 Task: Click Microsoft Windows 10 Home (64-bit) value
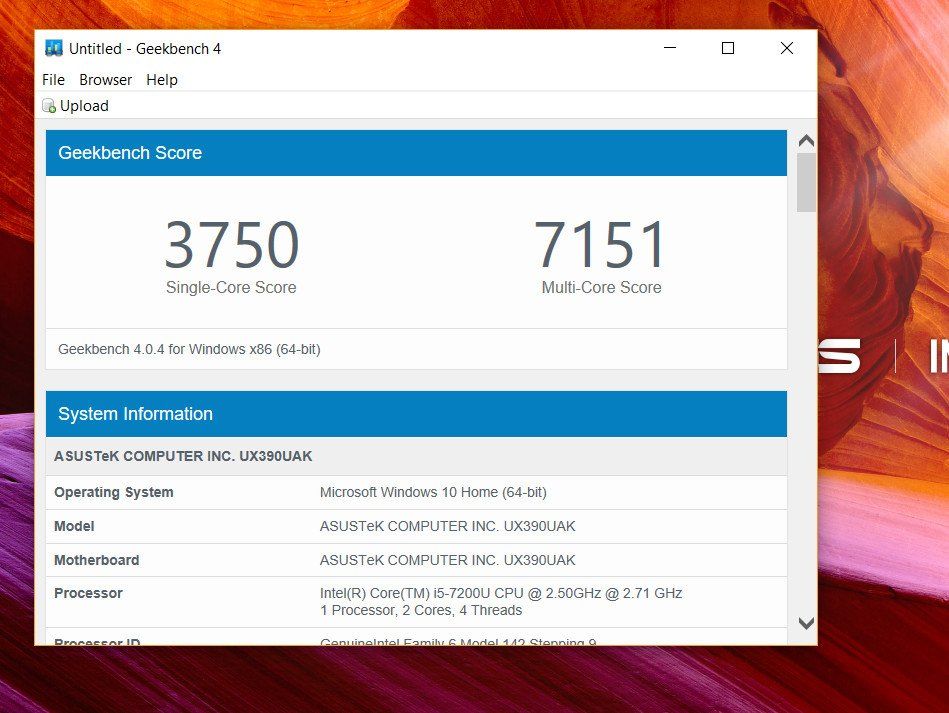click(433, 492)
